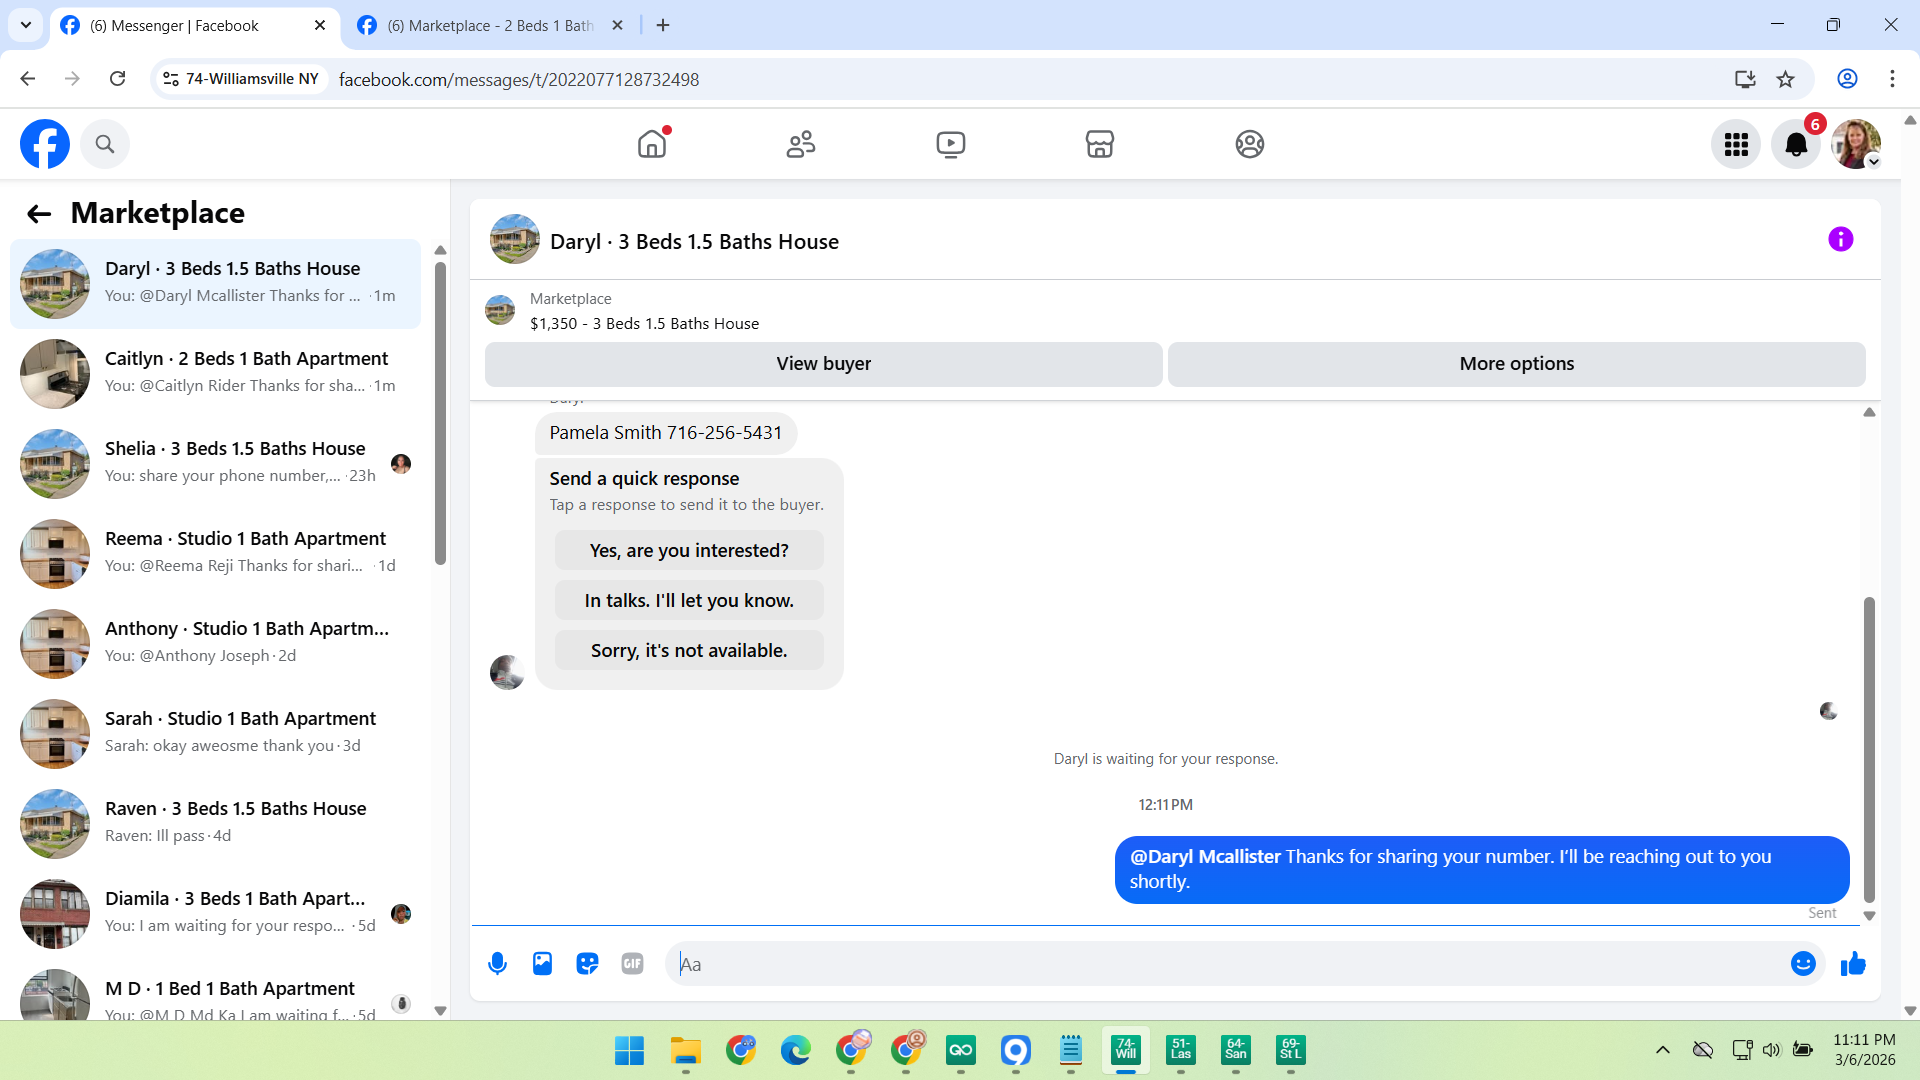Image resolution: width=1920 pixels, height=1080 pixels.
Task: Open the emoji picker in composer
Action: click(1803, 964)
